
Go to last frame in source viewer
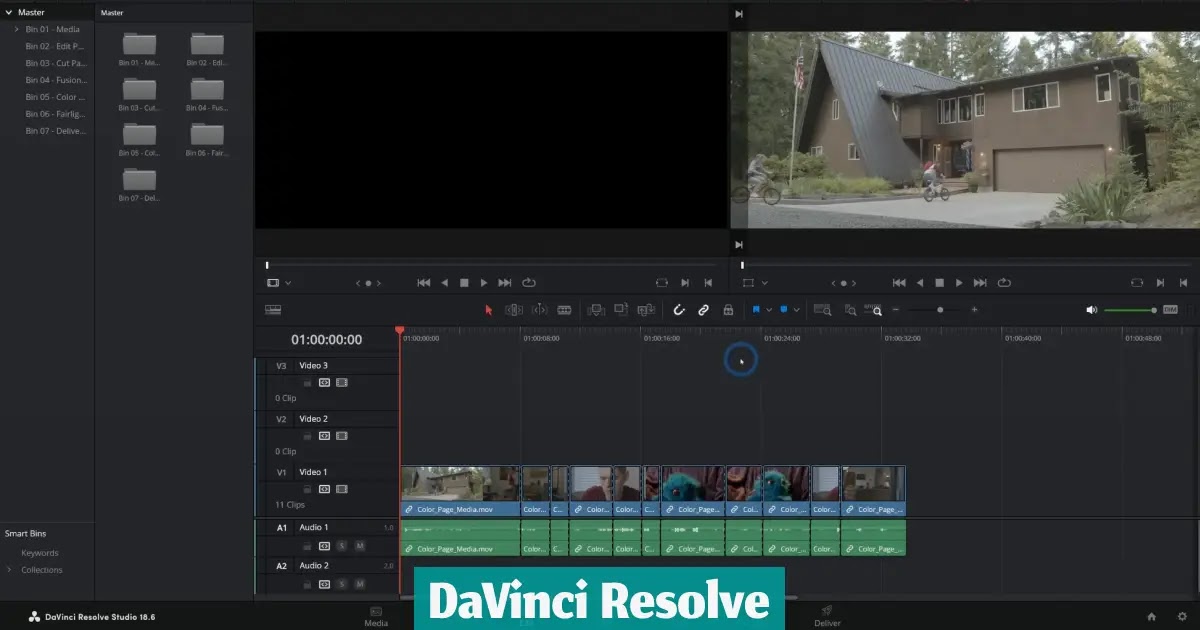coord(505,283)
